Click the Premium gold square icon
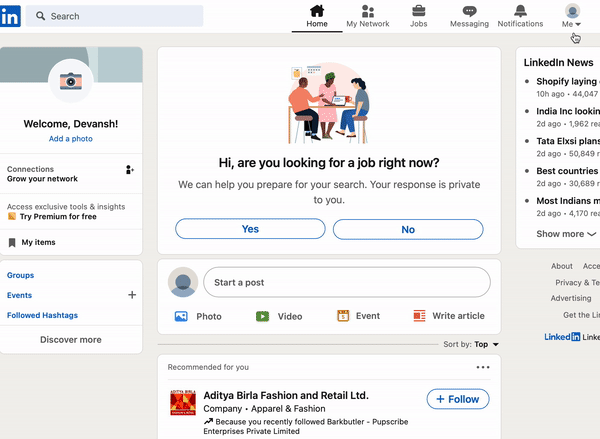This screenshot has height=439, width=600. pos(12,216)
